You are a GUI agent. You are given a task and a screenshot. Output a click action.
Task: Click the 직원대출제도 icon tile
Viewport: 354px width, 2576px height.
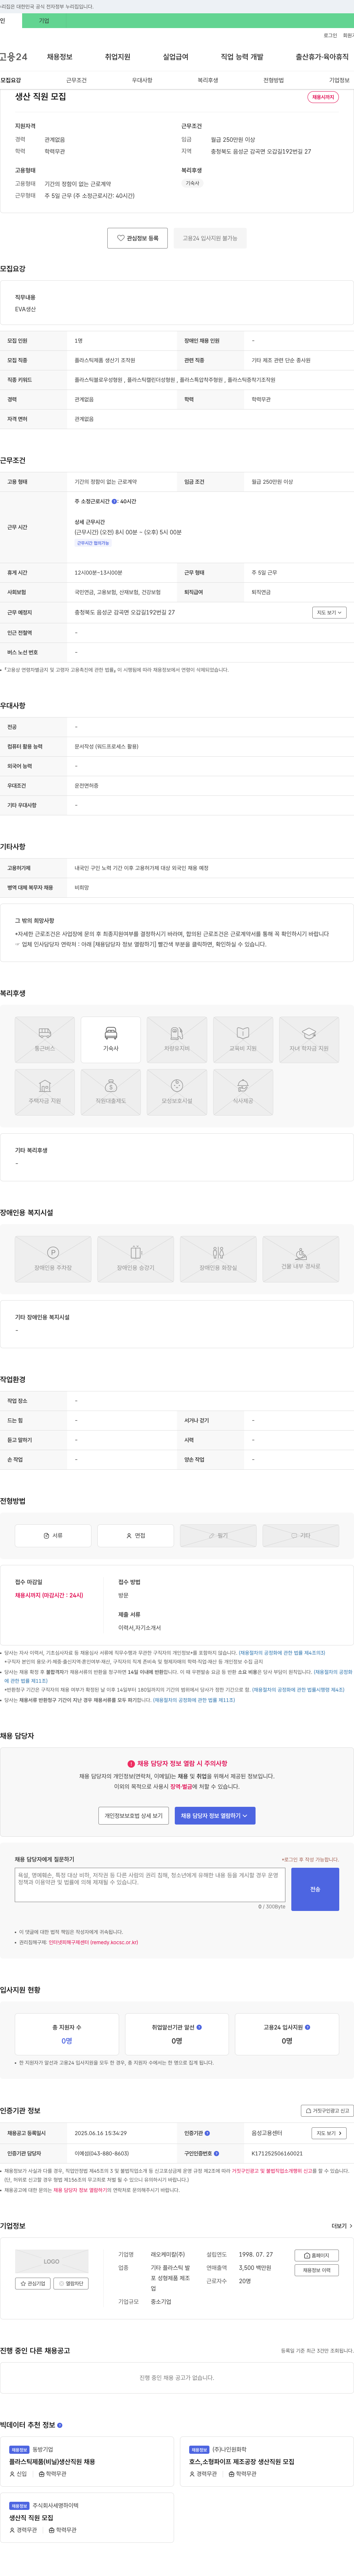(111, 1092)
